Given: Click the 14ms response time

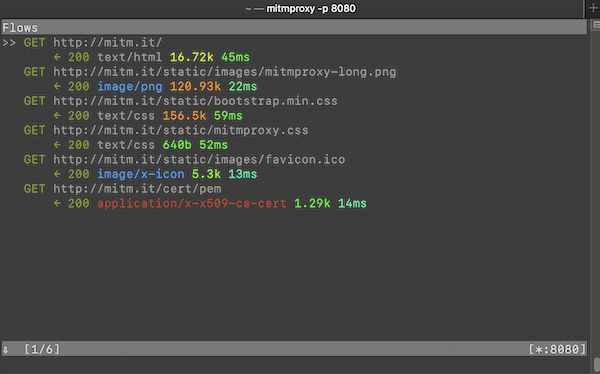Looking at the screenshot, I should tap(352, 203).
